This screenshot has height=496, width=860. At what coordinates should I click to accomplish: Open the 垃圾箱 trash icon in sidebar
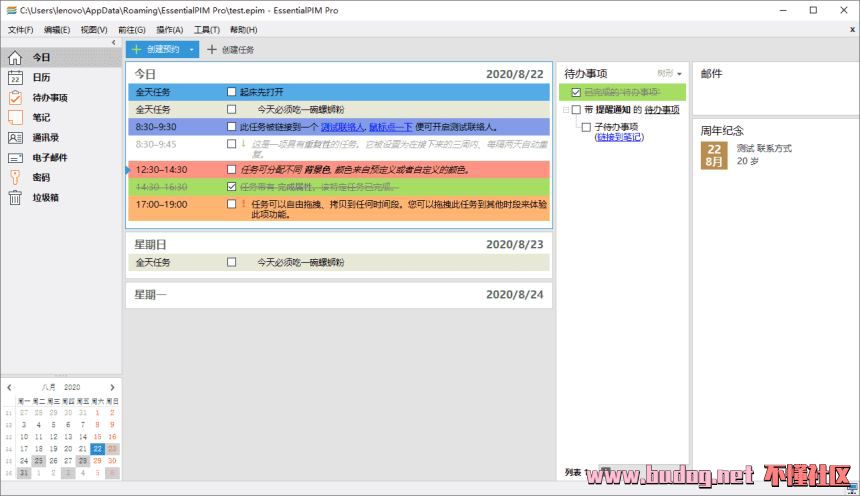click(x=15, y=198)
